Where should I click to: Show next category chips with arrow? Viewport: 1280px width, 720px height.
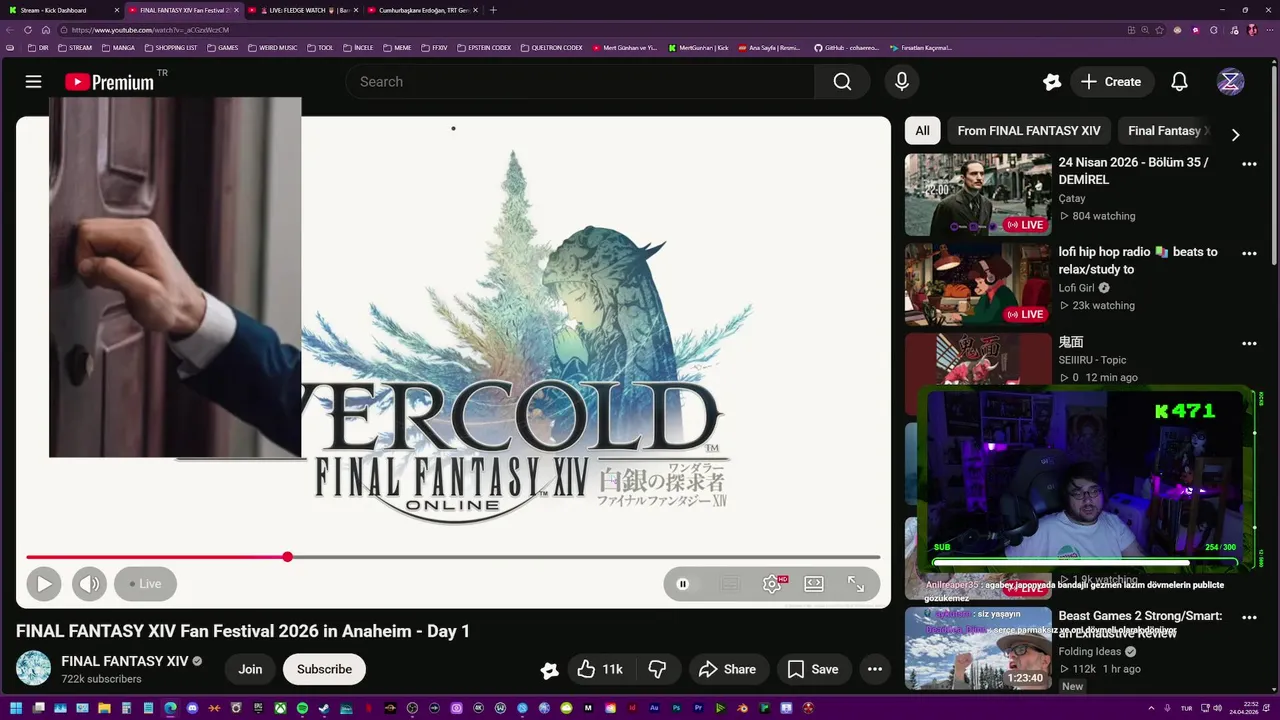(x=1235, y=134)
